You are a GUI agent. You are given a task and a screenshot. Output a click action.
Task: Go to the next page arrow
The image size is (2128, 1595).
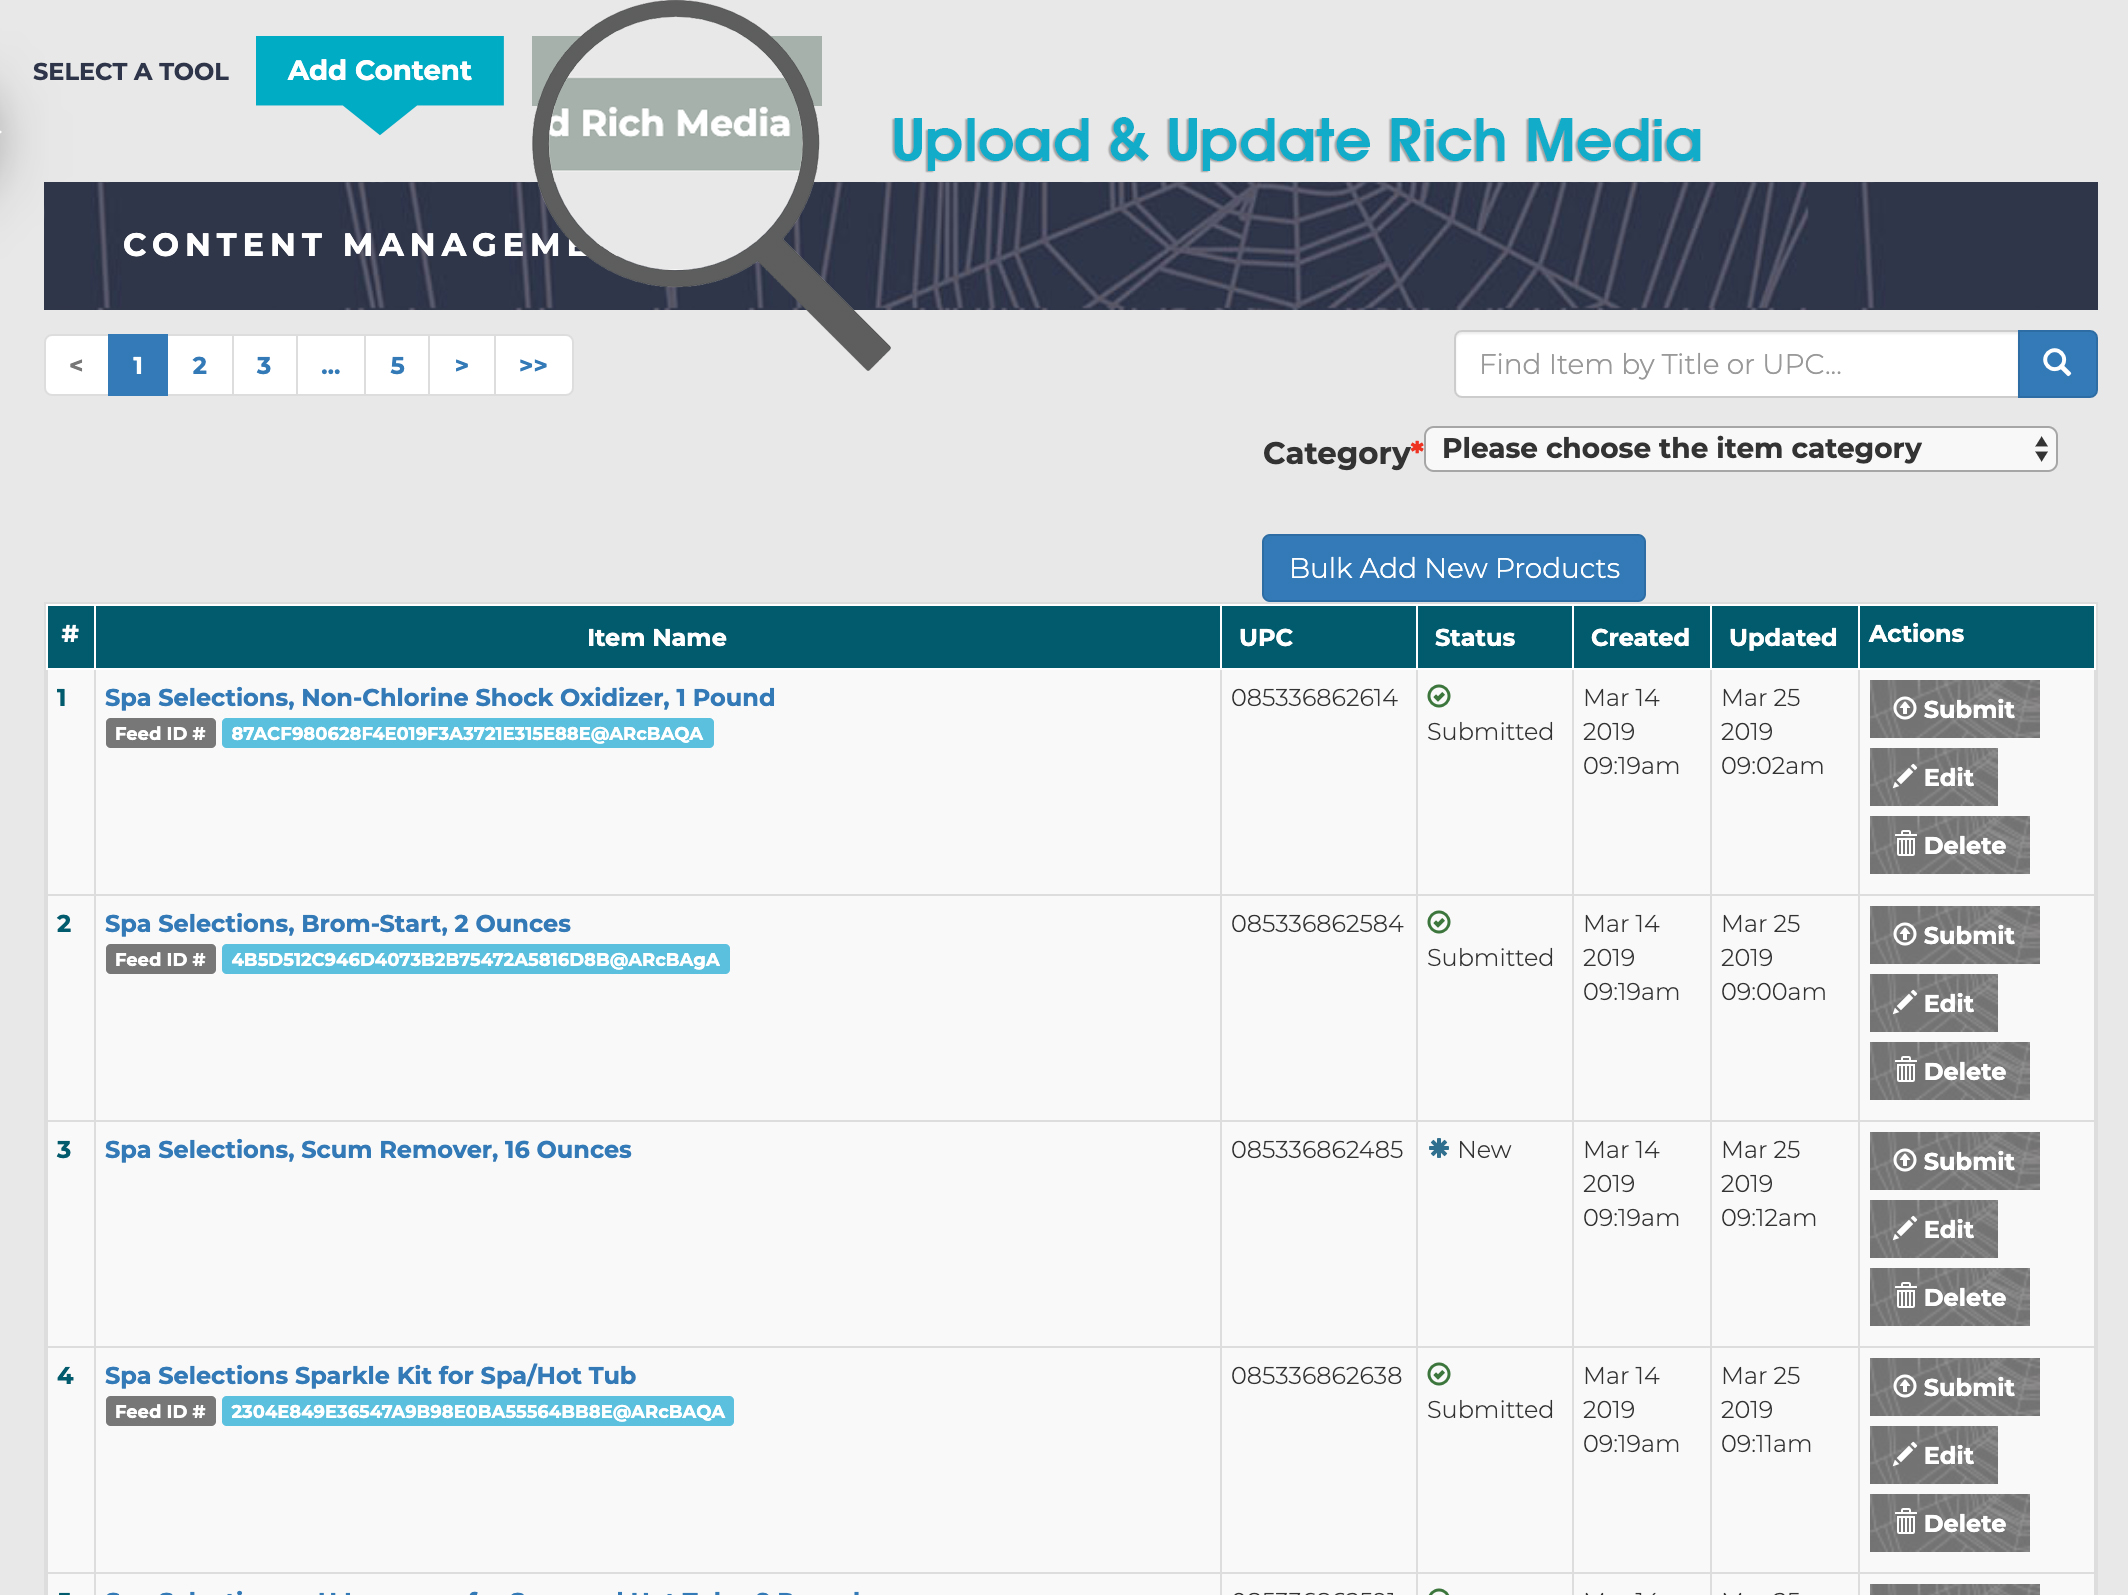coord(461,365)
